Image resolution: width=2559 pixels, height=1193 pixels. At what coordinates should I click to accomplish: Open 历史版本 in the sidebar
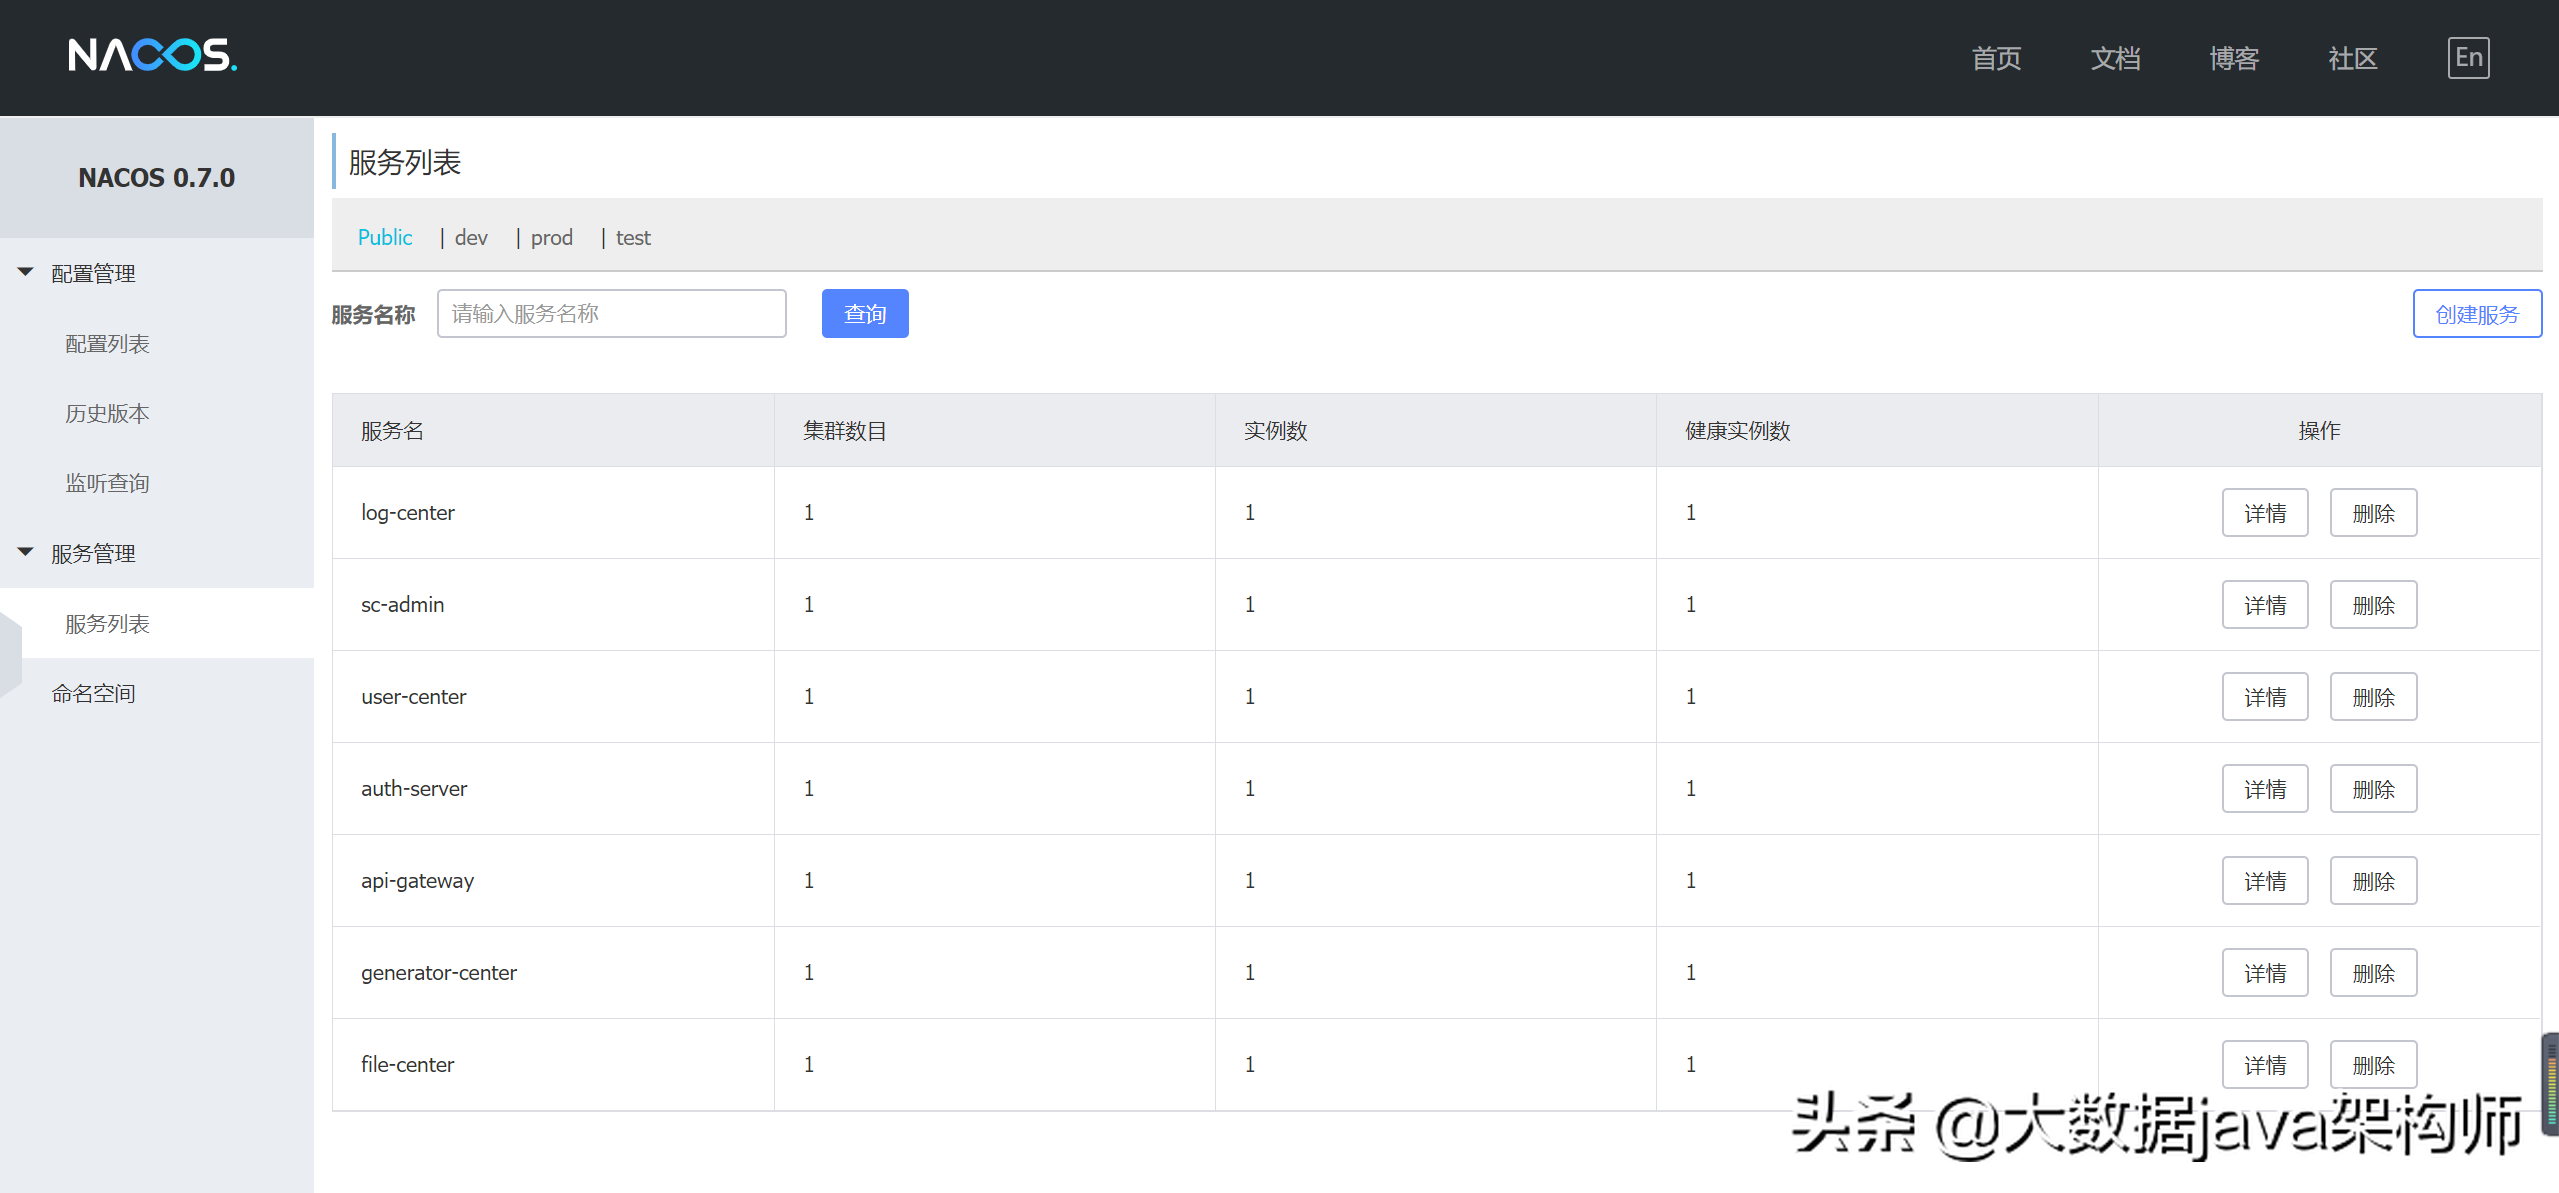coord(107,414)
